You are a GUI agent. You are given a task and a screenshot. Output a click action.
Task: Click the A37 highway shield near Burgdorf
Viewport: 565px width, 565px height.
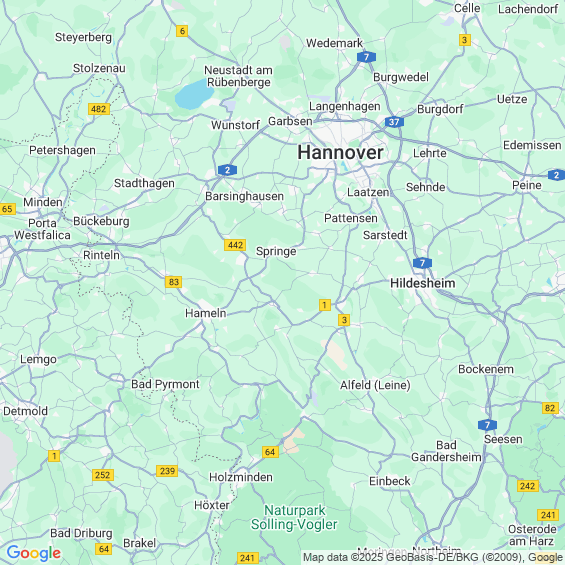(x=394, y=122)
